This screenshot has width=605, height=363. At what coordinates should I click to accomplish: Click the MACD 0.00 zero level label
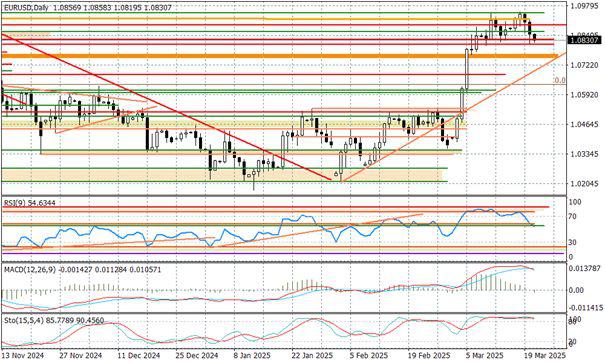577,290
